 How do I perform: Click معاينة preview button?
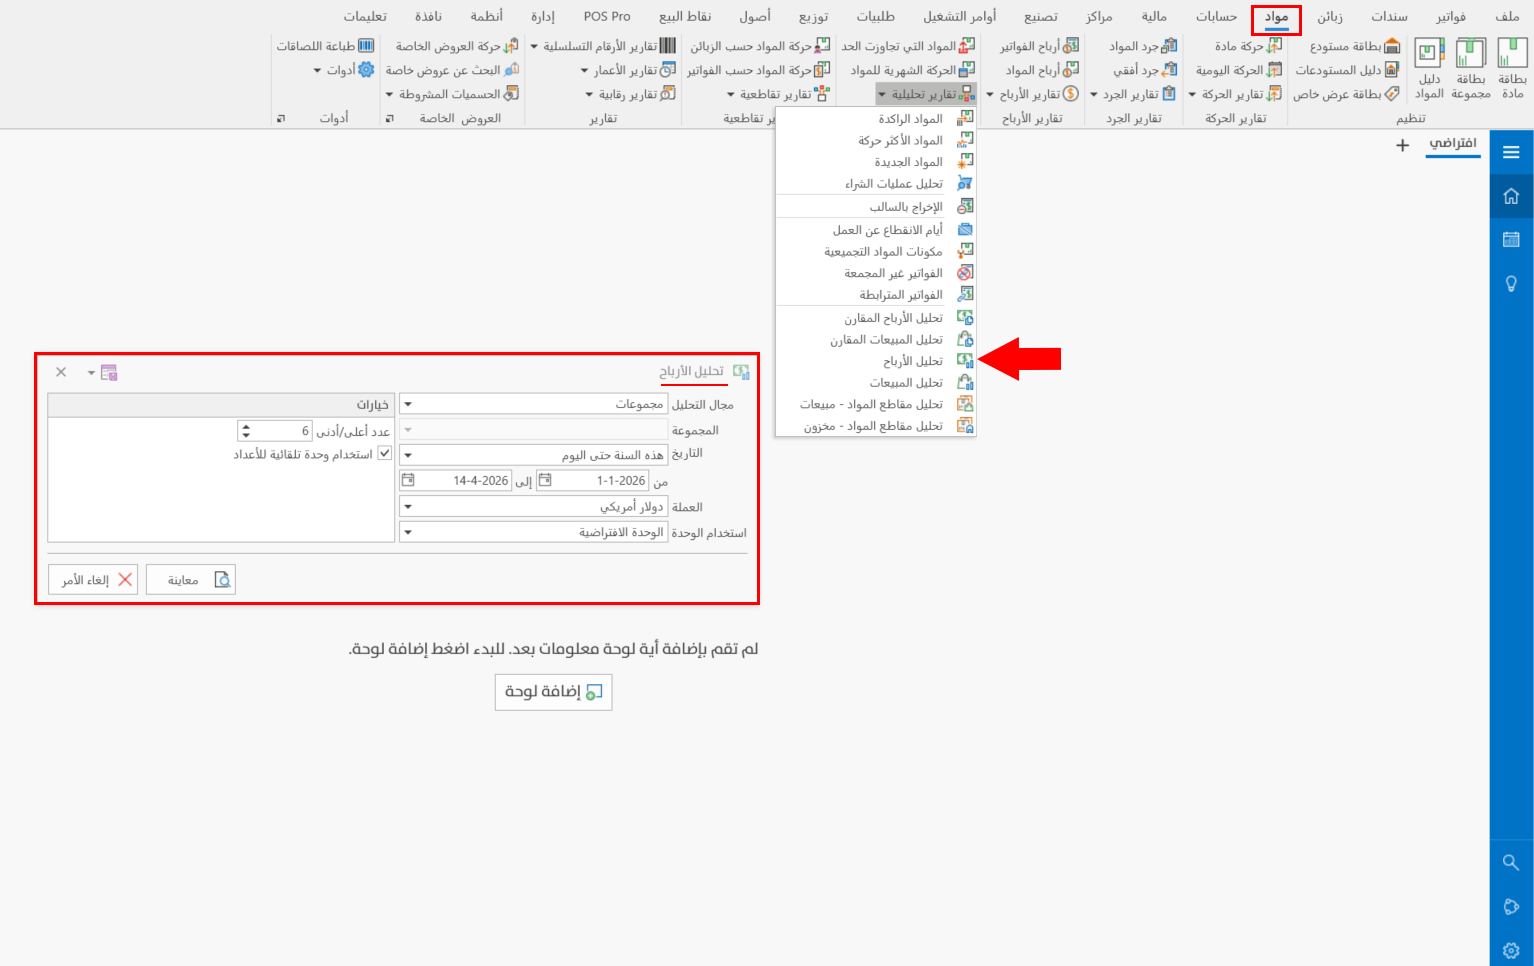(191, 580)
